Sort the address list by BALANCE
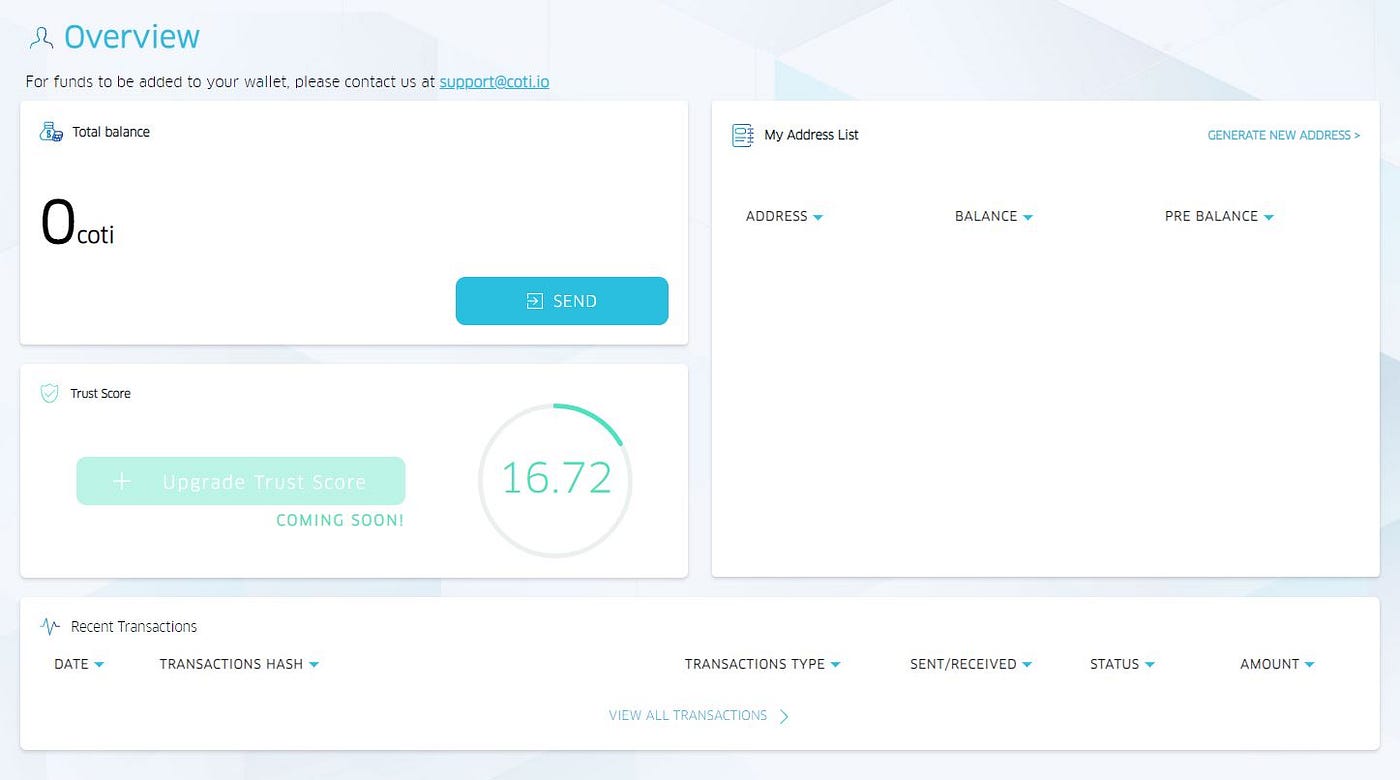 [994, 216]
